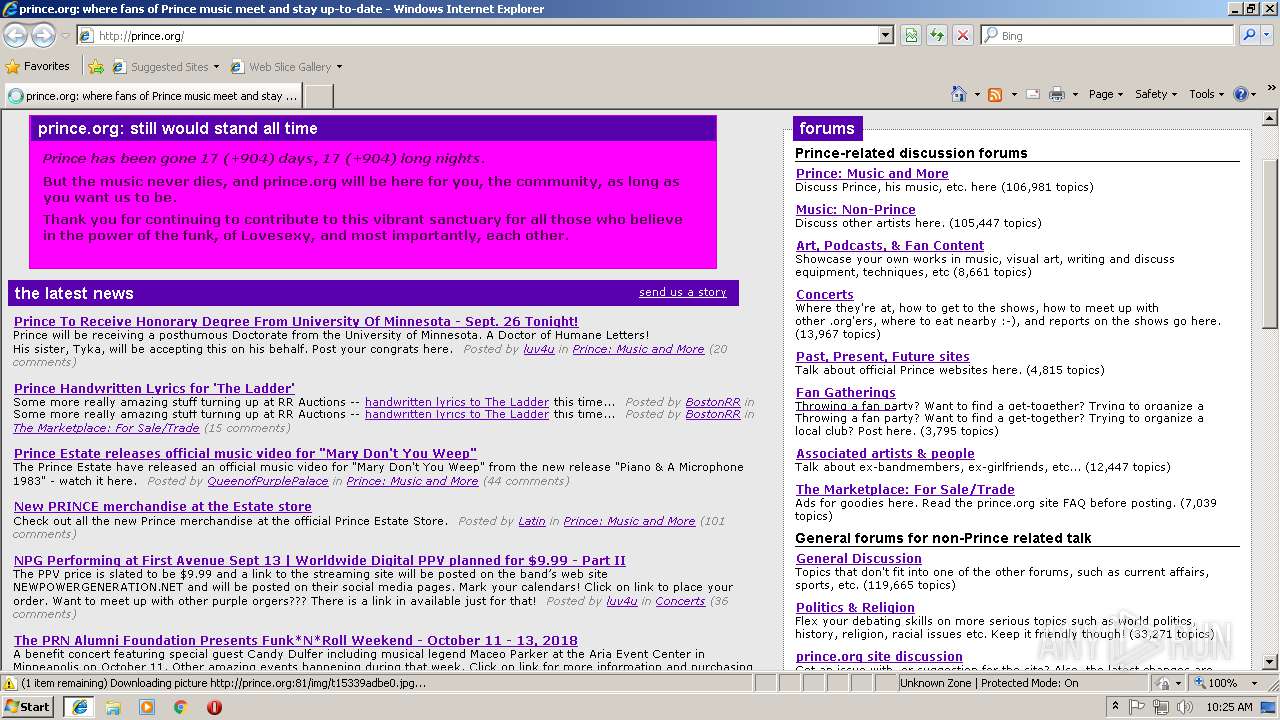Screen dimensions: 1280x720
Task: Open the zoom level 100% dropdown
Action: tap(1254, 683)
